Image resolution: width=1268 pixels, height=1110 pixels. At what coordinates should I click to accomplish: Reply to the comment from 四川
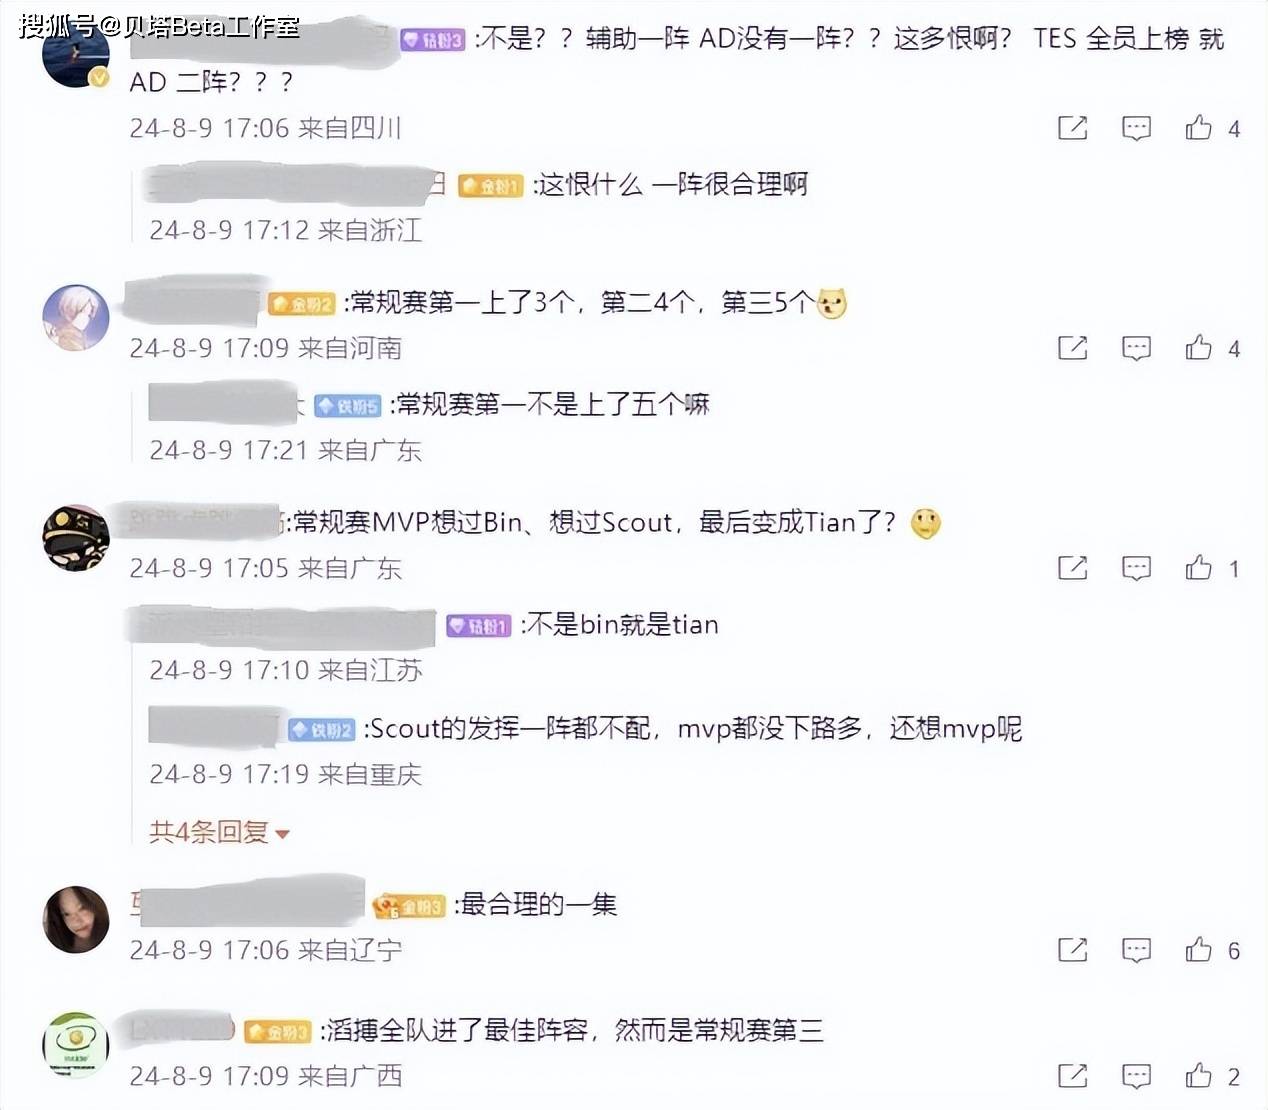coord(1136,128)
